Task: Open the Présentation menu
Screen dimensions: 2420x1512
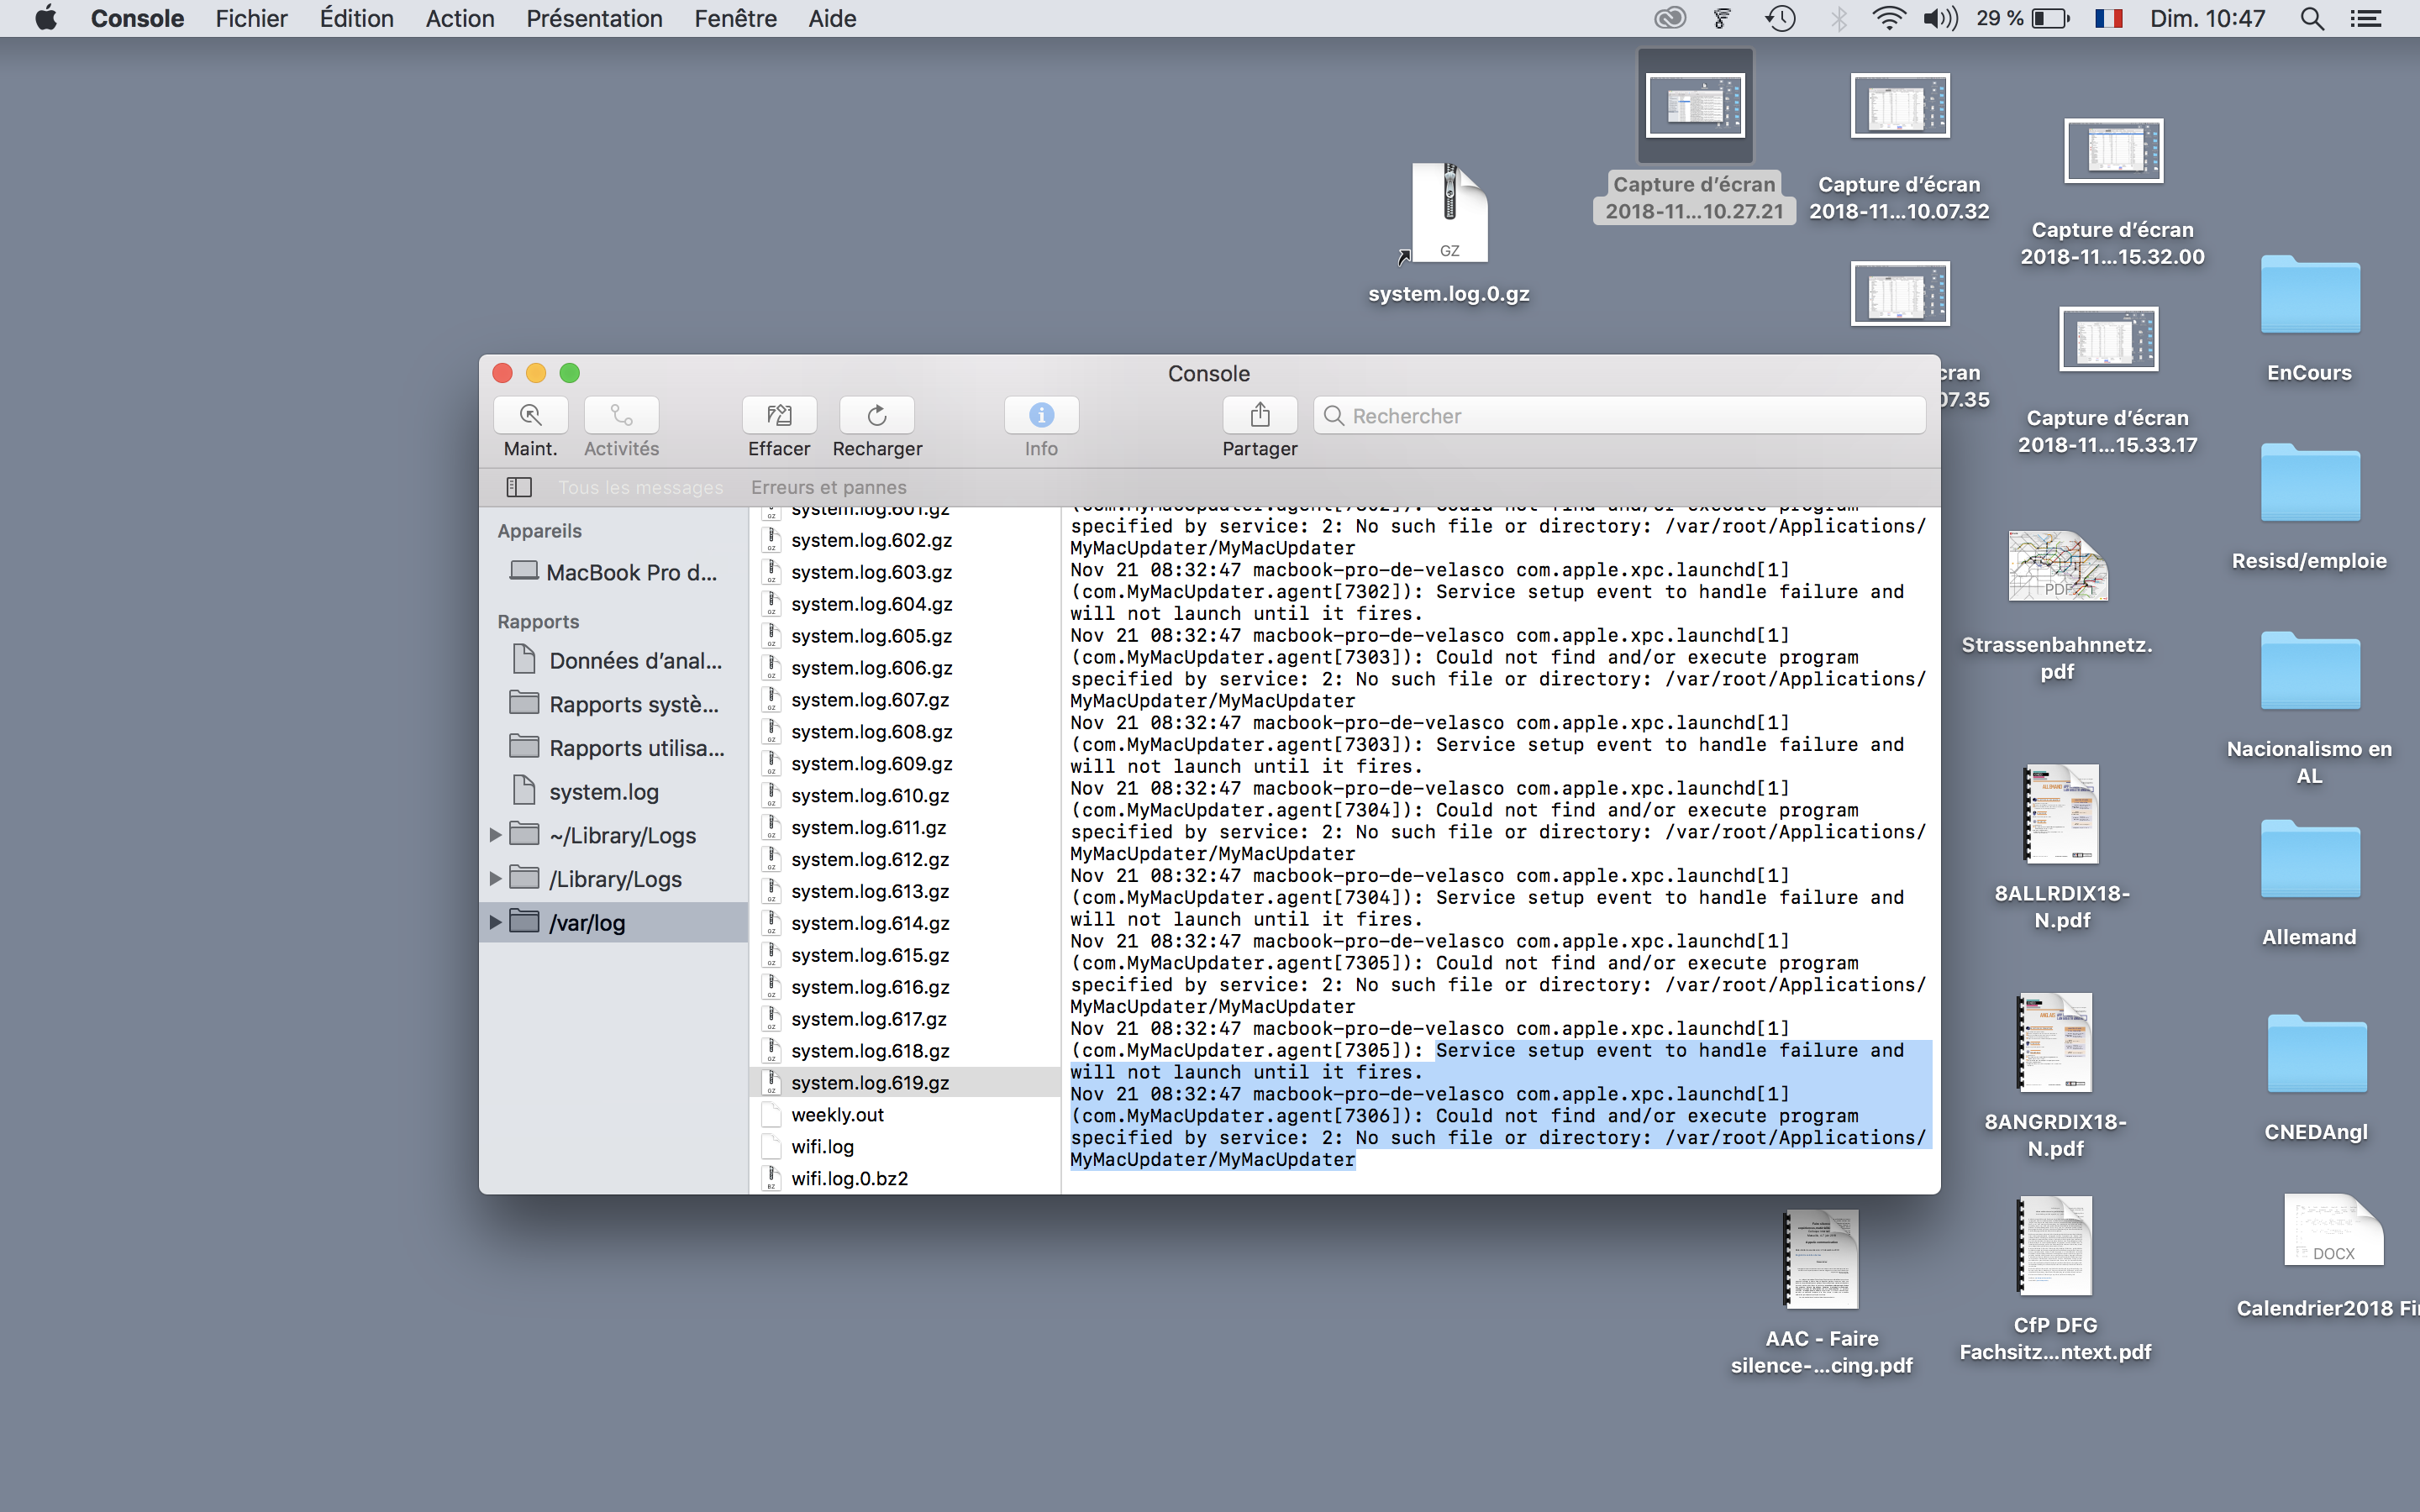Action: (594, 19)
